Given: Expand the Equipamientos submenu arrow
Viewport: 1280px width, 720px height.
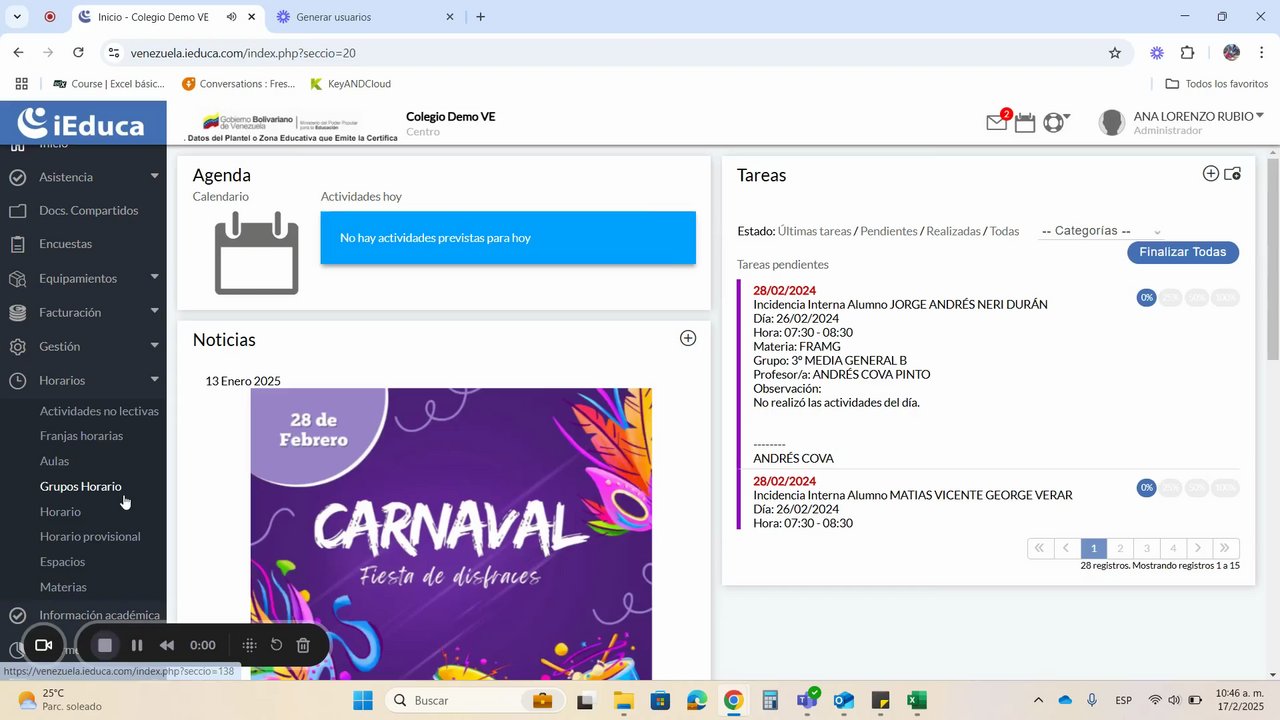Looking at the screenshot, I should [155, 277].
